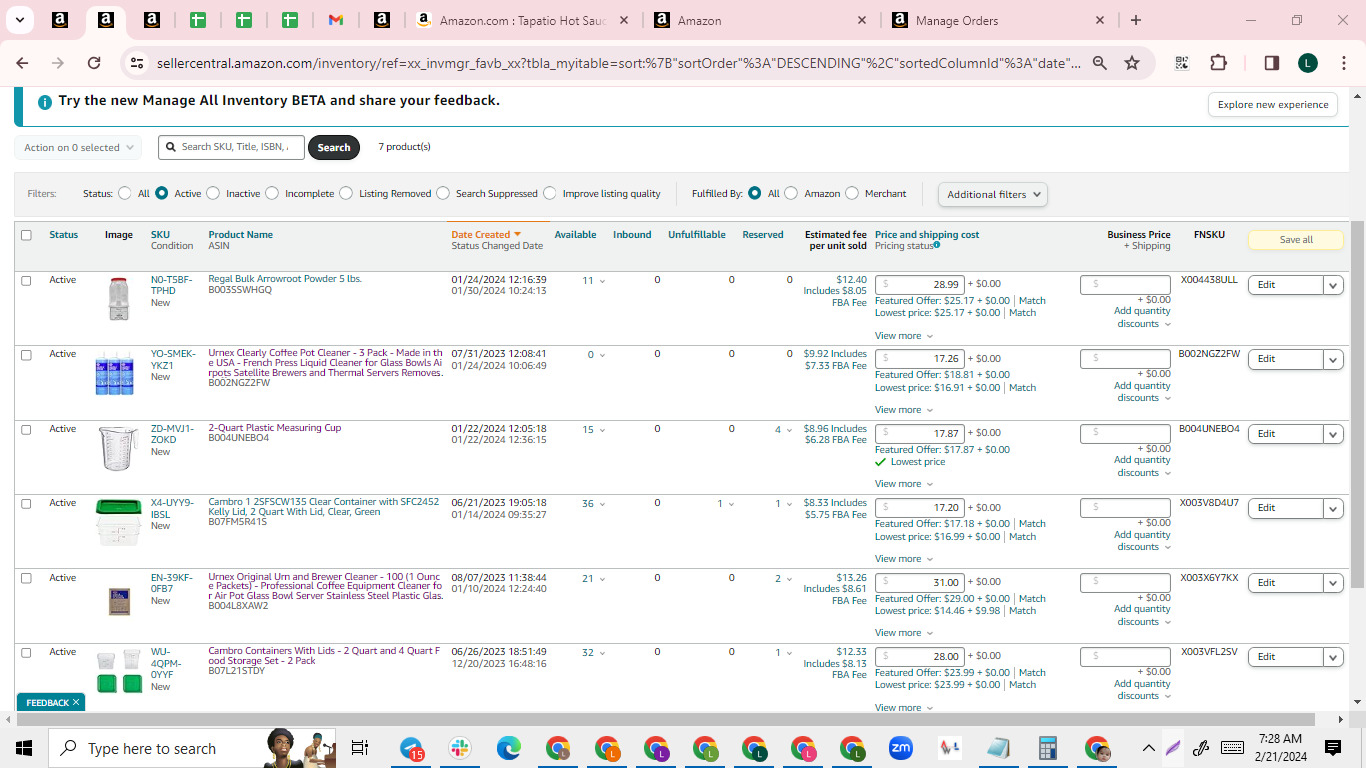Viewport: 1366px width, 768px height.
Task: Select the Search Suppressed filter
Action: point(443,194)
